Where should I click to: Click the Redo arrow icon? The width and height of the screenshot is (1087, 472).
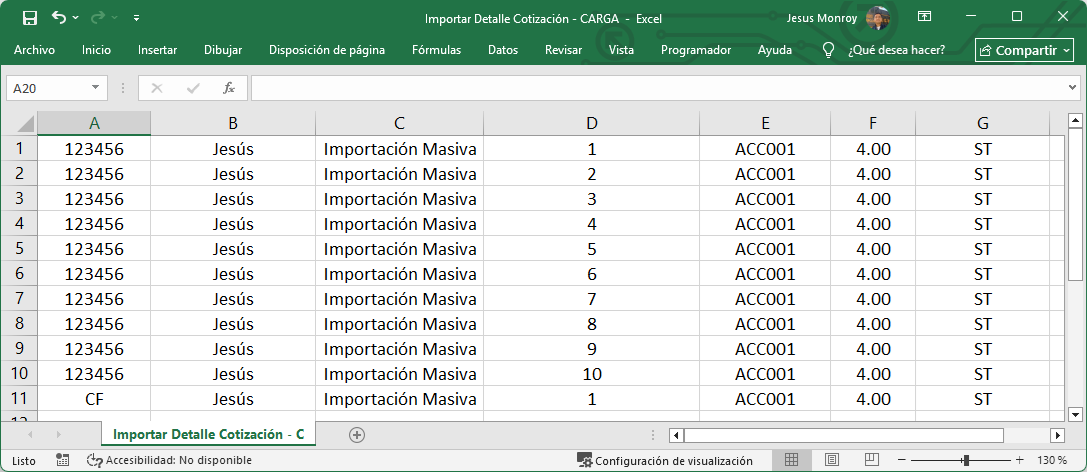pos(98,17)
